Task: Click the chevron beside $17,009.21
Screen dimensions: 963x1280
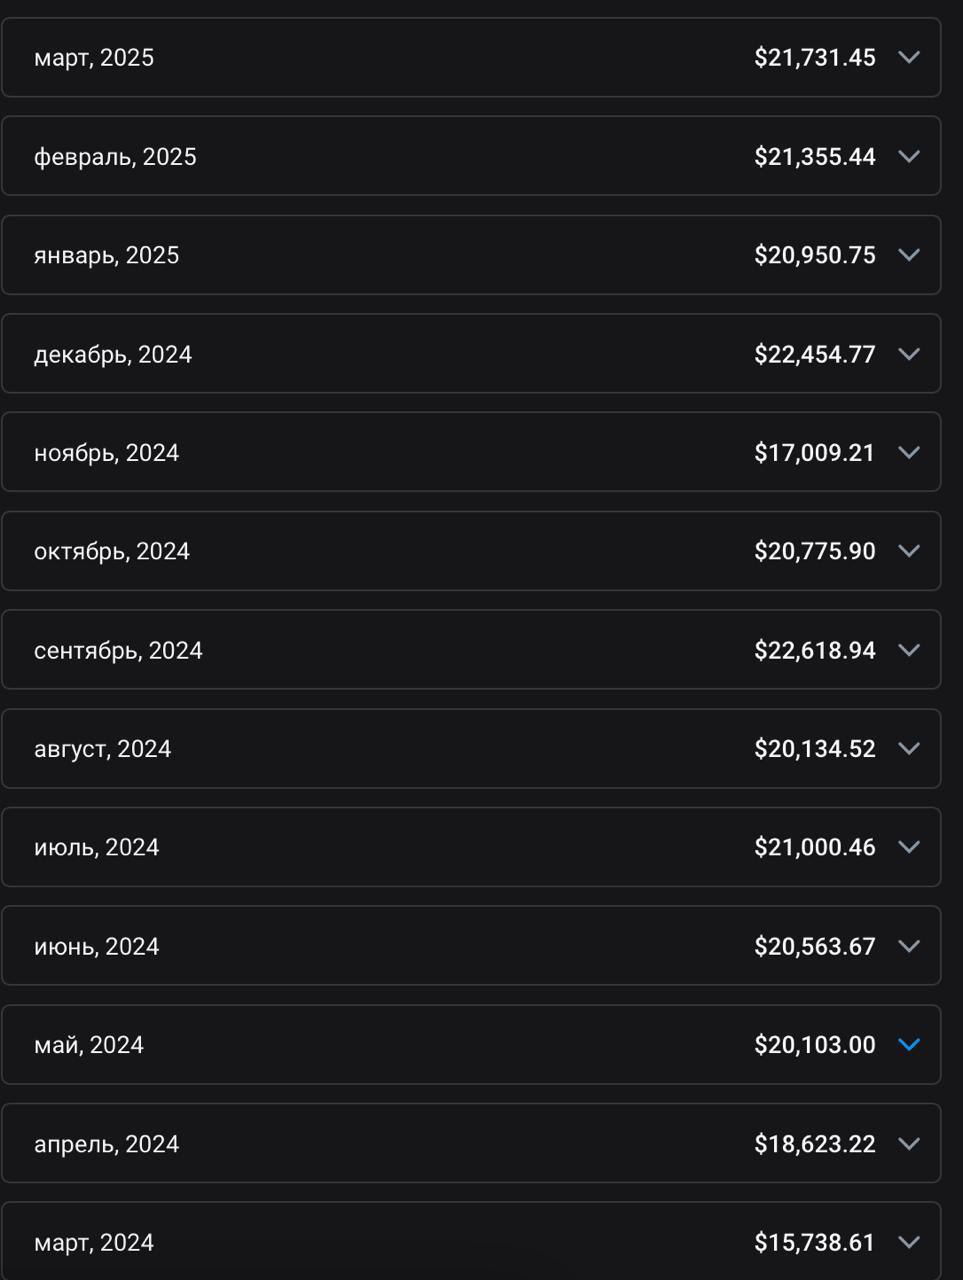Action: tap(909, 452)
